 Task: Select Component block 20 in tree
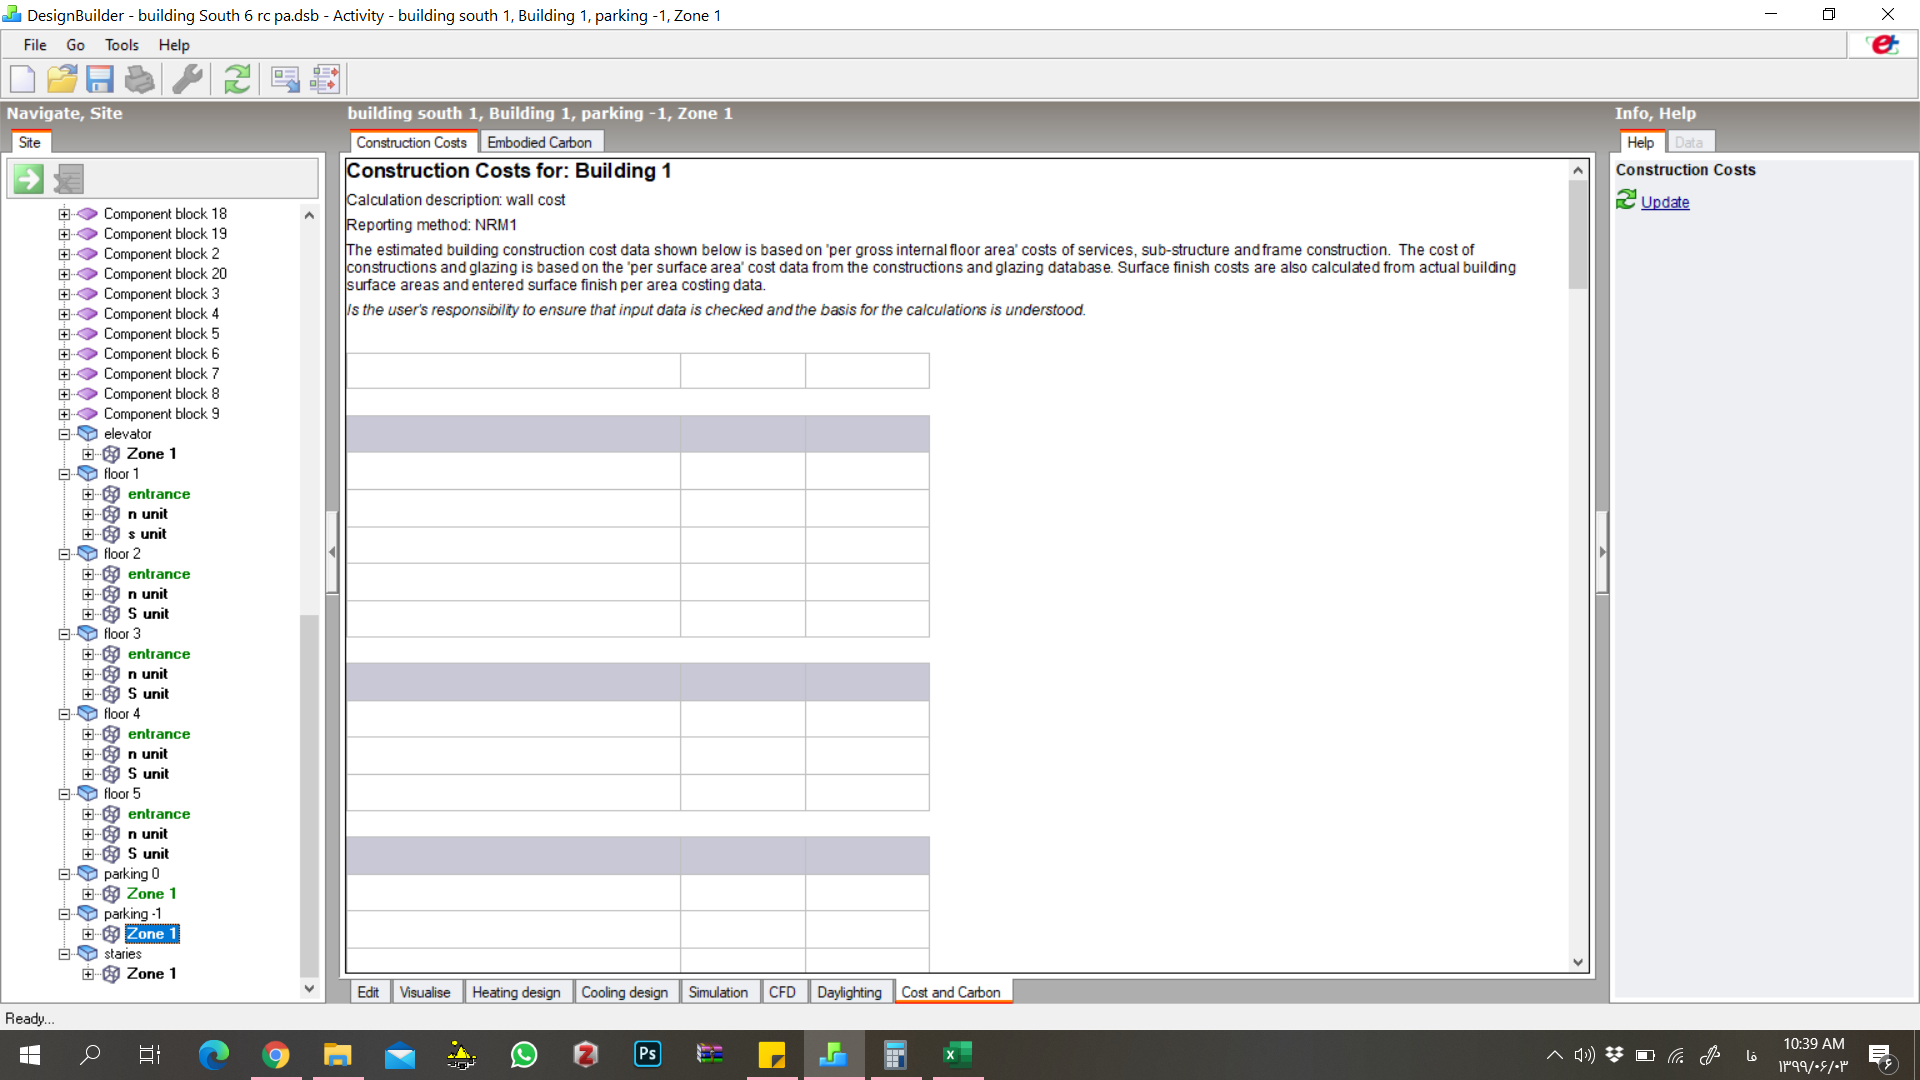tap(165, 274)
